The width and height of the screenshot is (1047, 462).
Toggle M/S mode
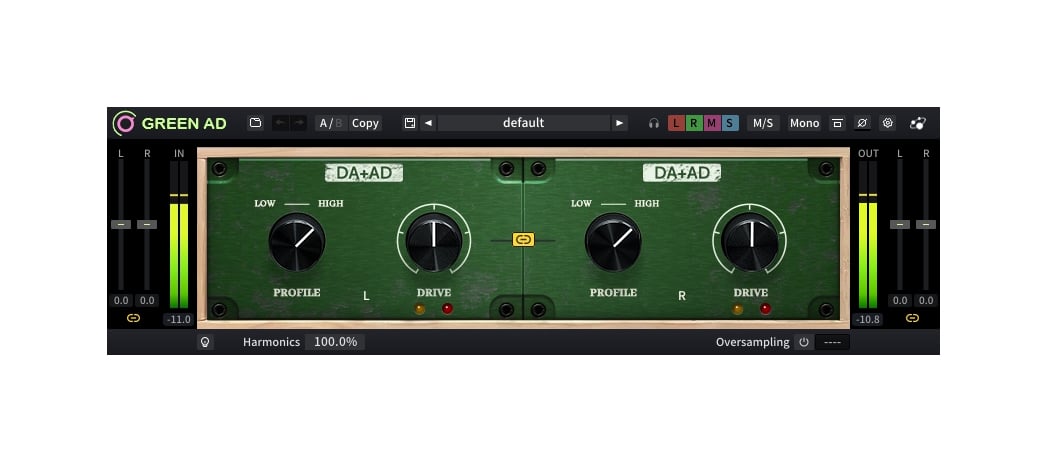tap(763, 123)
